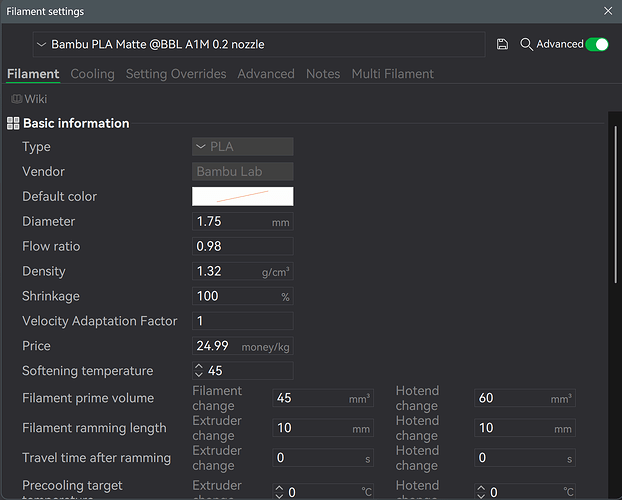622x500 pixels.
Task: Switch to the Filament tab
Action: pos(33,74)
